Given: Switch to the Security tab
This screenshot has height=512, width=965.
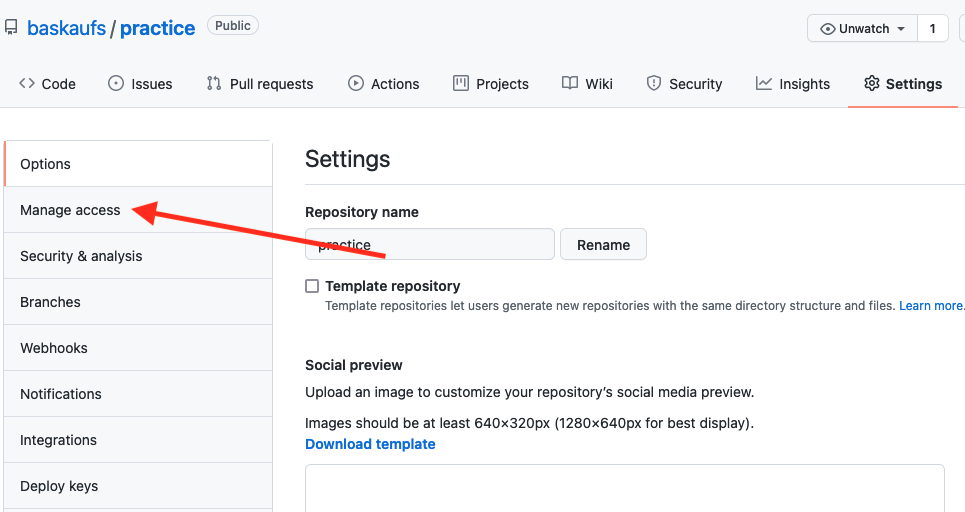Looking at the screenshot, I should click(x=684, y=84).
